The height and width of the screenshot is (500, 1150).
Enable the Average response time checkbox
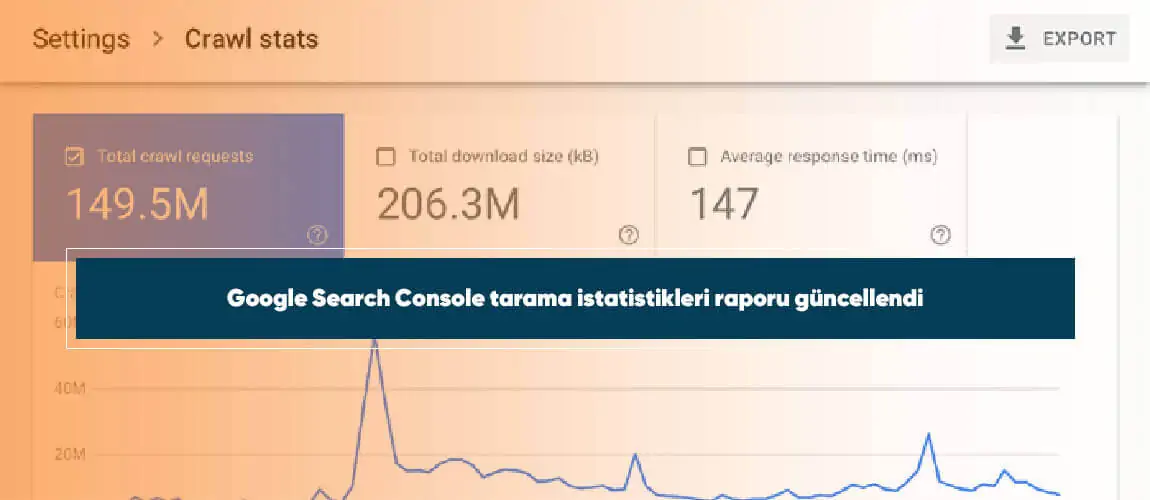pyautogui.click(x=697, y=156)
